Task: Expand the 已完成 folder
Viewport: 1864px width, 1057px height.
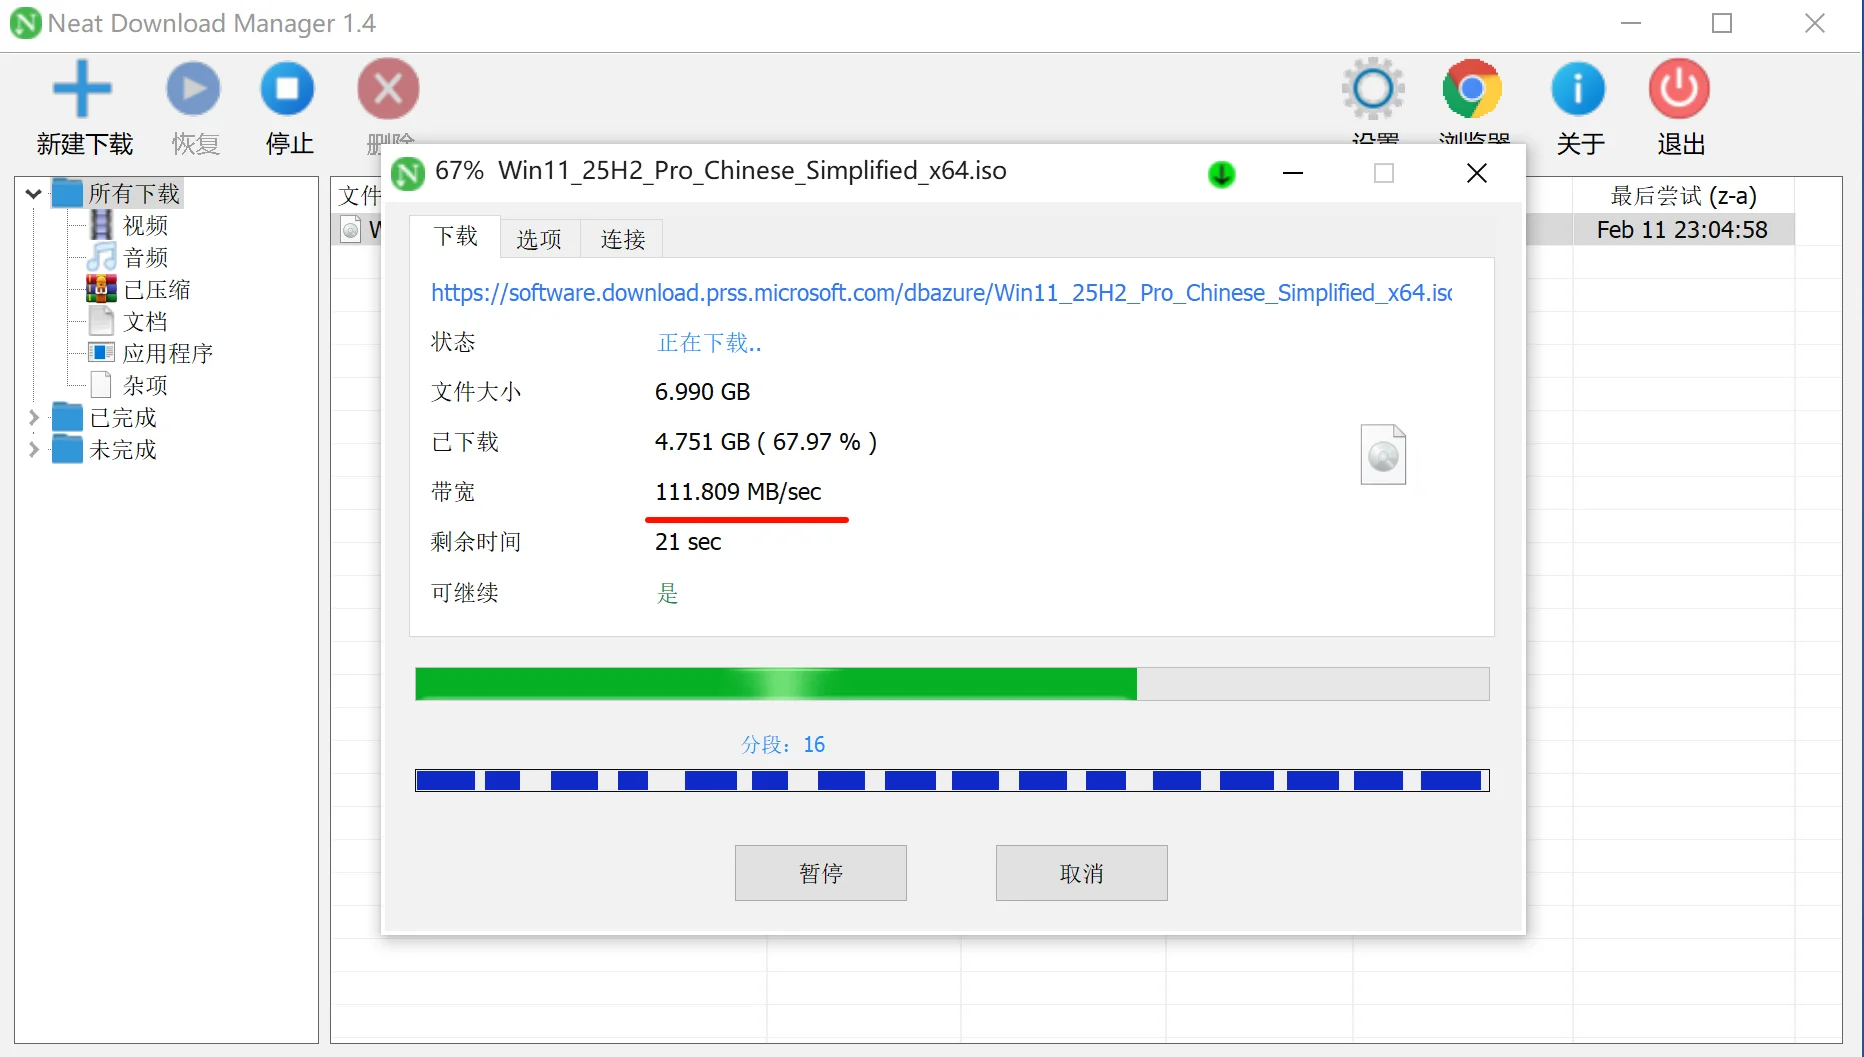Action: (x=33, y=417)
